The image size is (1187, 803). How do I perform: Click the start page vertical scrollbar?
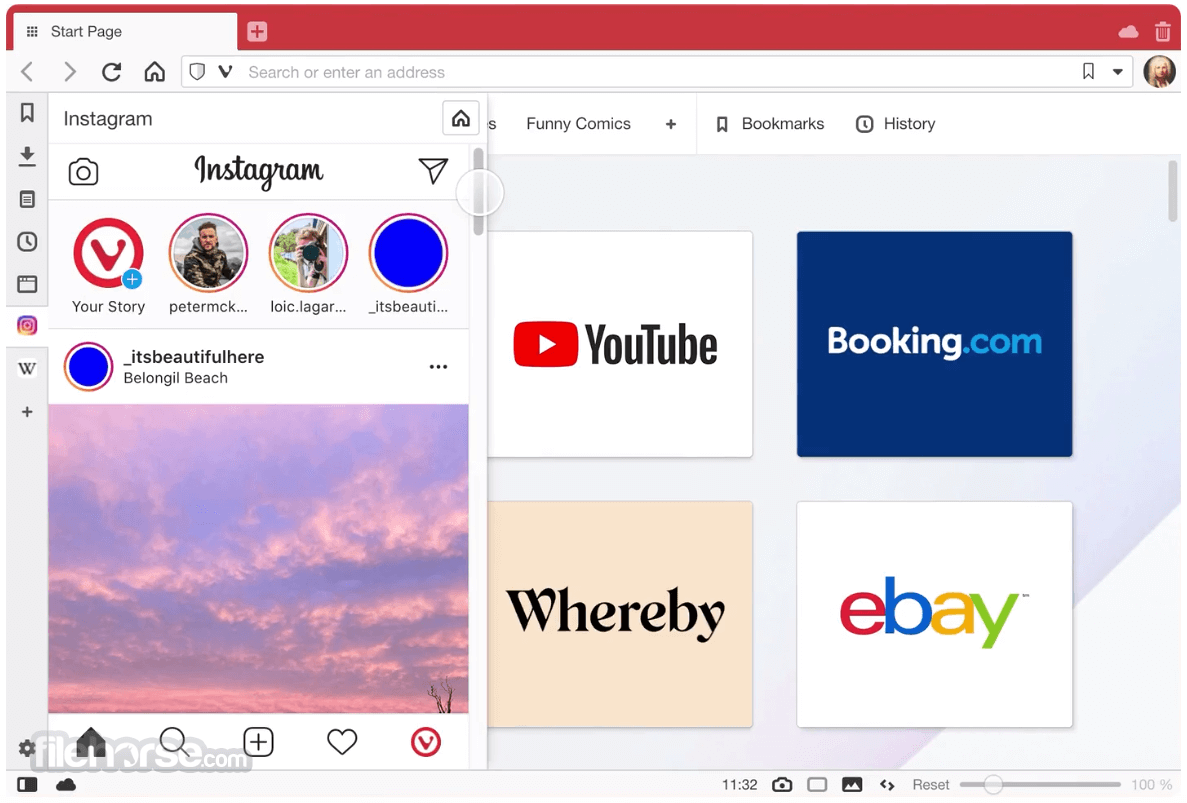[1173, 193]
